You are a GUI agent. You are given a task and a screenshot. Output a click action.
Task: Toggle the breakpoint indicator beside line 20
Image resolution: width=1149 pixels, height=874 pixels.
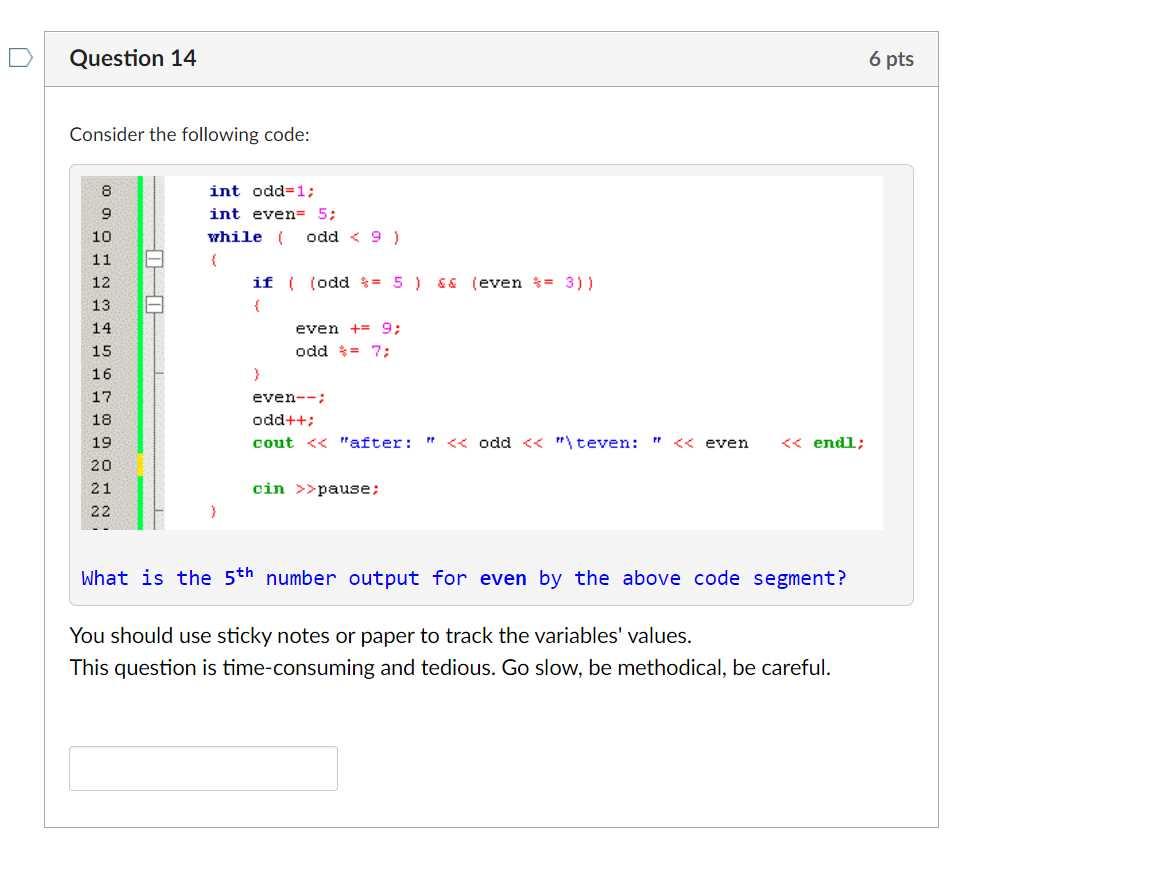pyautogui.click(x=139, y=462)
